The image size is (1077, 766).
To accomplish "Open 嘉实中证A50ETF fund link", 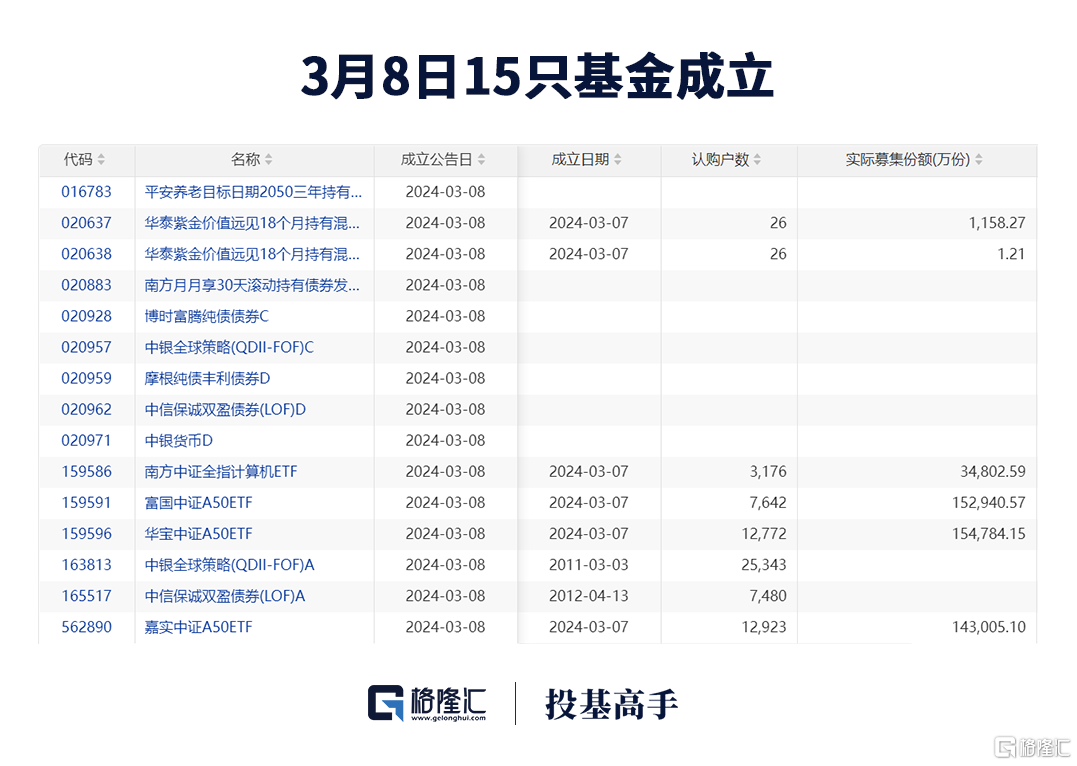I will (199, 627).
